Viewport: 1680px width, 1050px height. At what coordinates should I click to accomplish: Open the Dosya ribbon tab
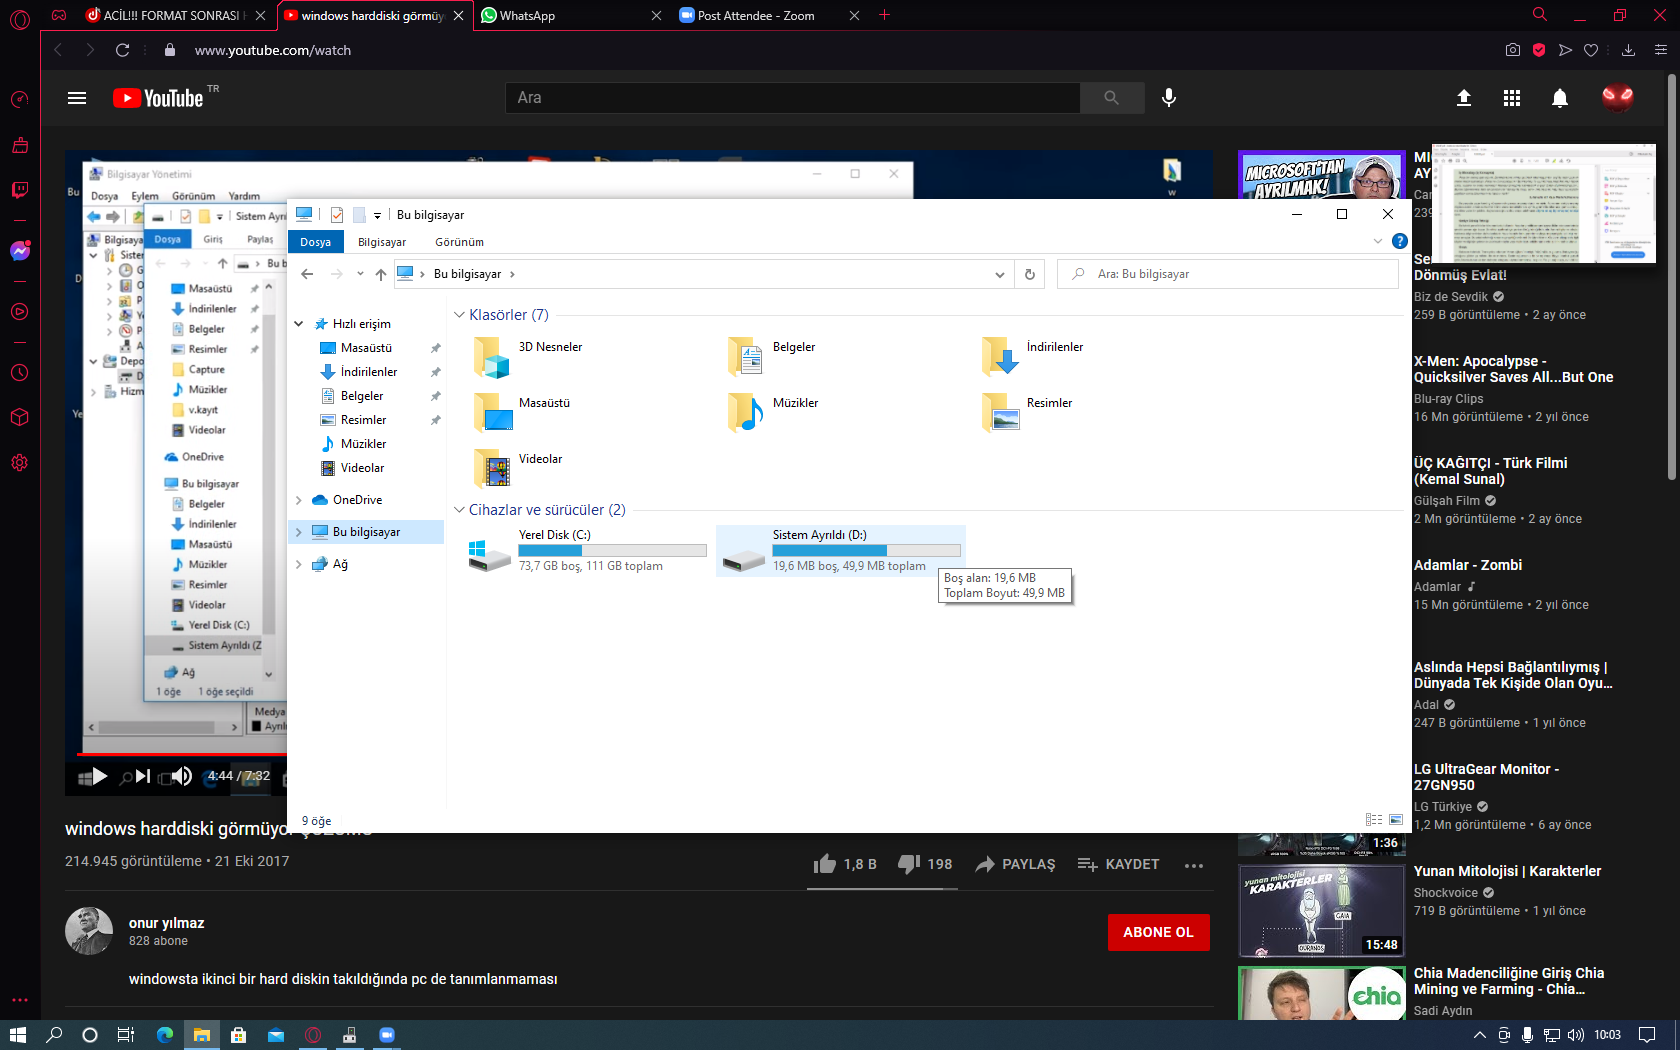point(315,242)
